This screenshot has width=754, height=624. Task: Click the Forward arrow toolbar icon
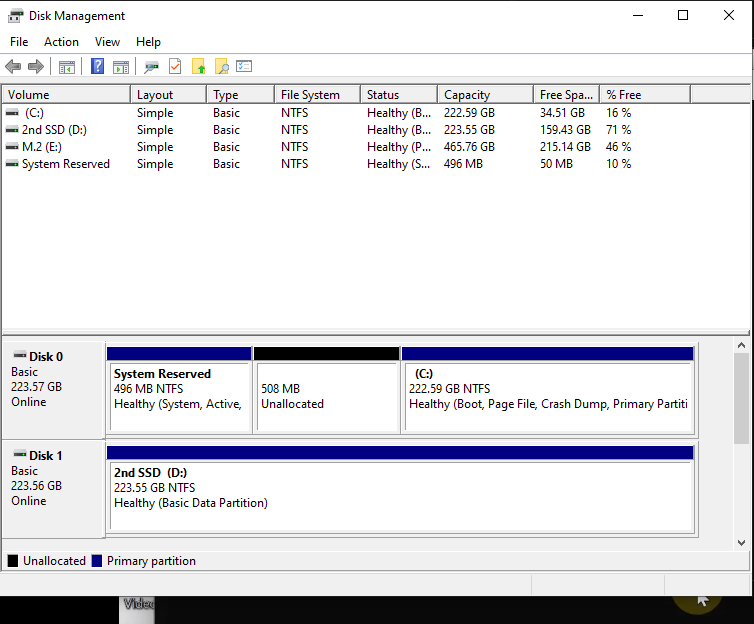pyautogui.click(x=36, y=67)
